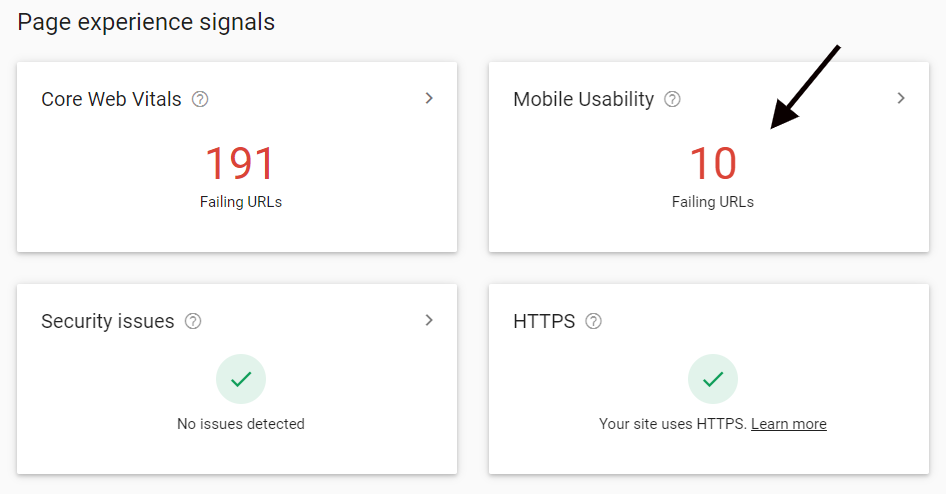
Task: Click the No issues detected message
Action: tap(241, 423)
